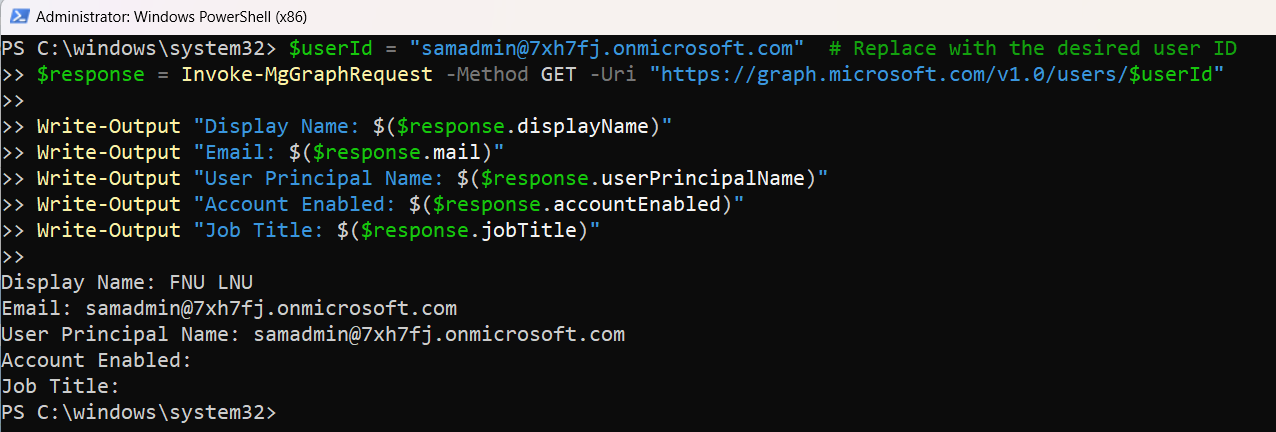This screenshot has width=1276, height=432.
Task: Click the 'Account Enabled:' output line
Action: (96, 360)
